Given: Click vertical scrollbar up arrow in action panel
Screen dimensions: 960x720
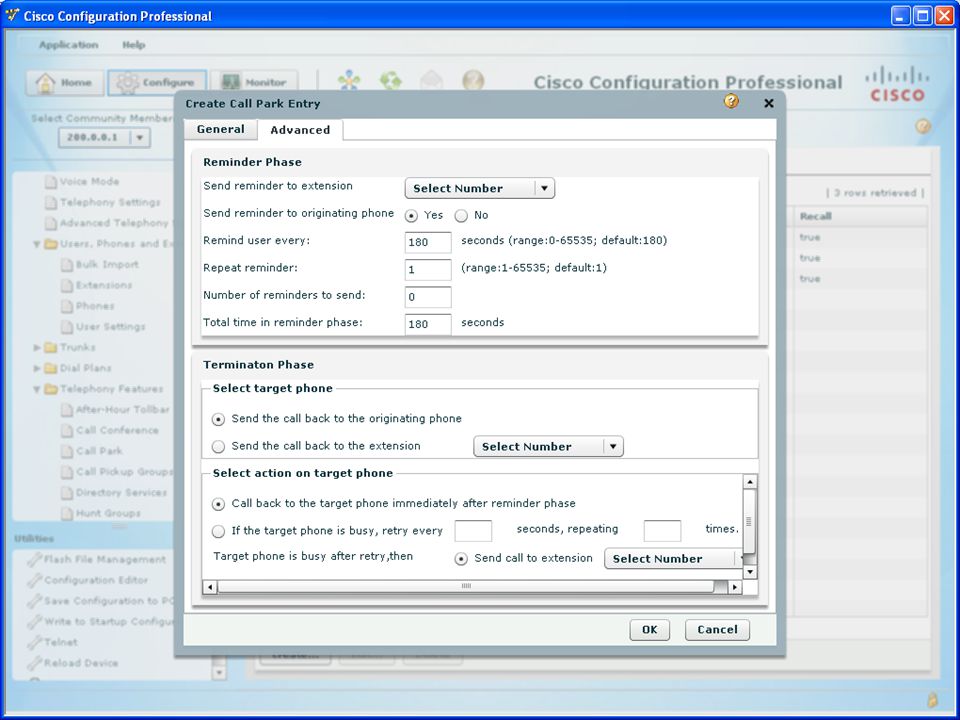Looking at the screenshot, I should pyautogui.click(x=750, y=482).
